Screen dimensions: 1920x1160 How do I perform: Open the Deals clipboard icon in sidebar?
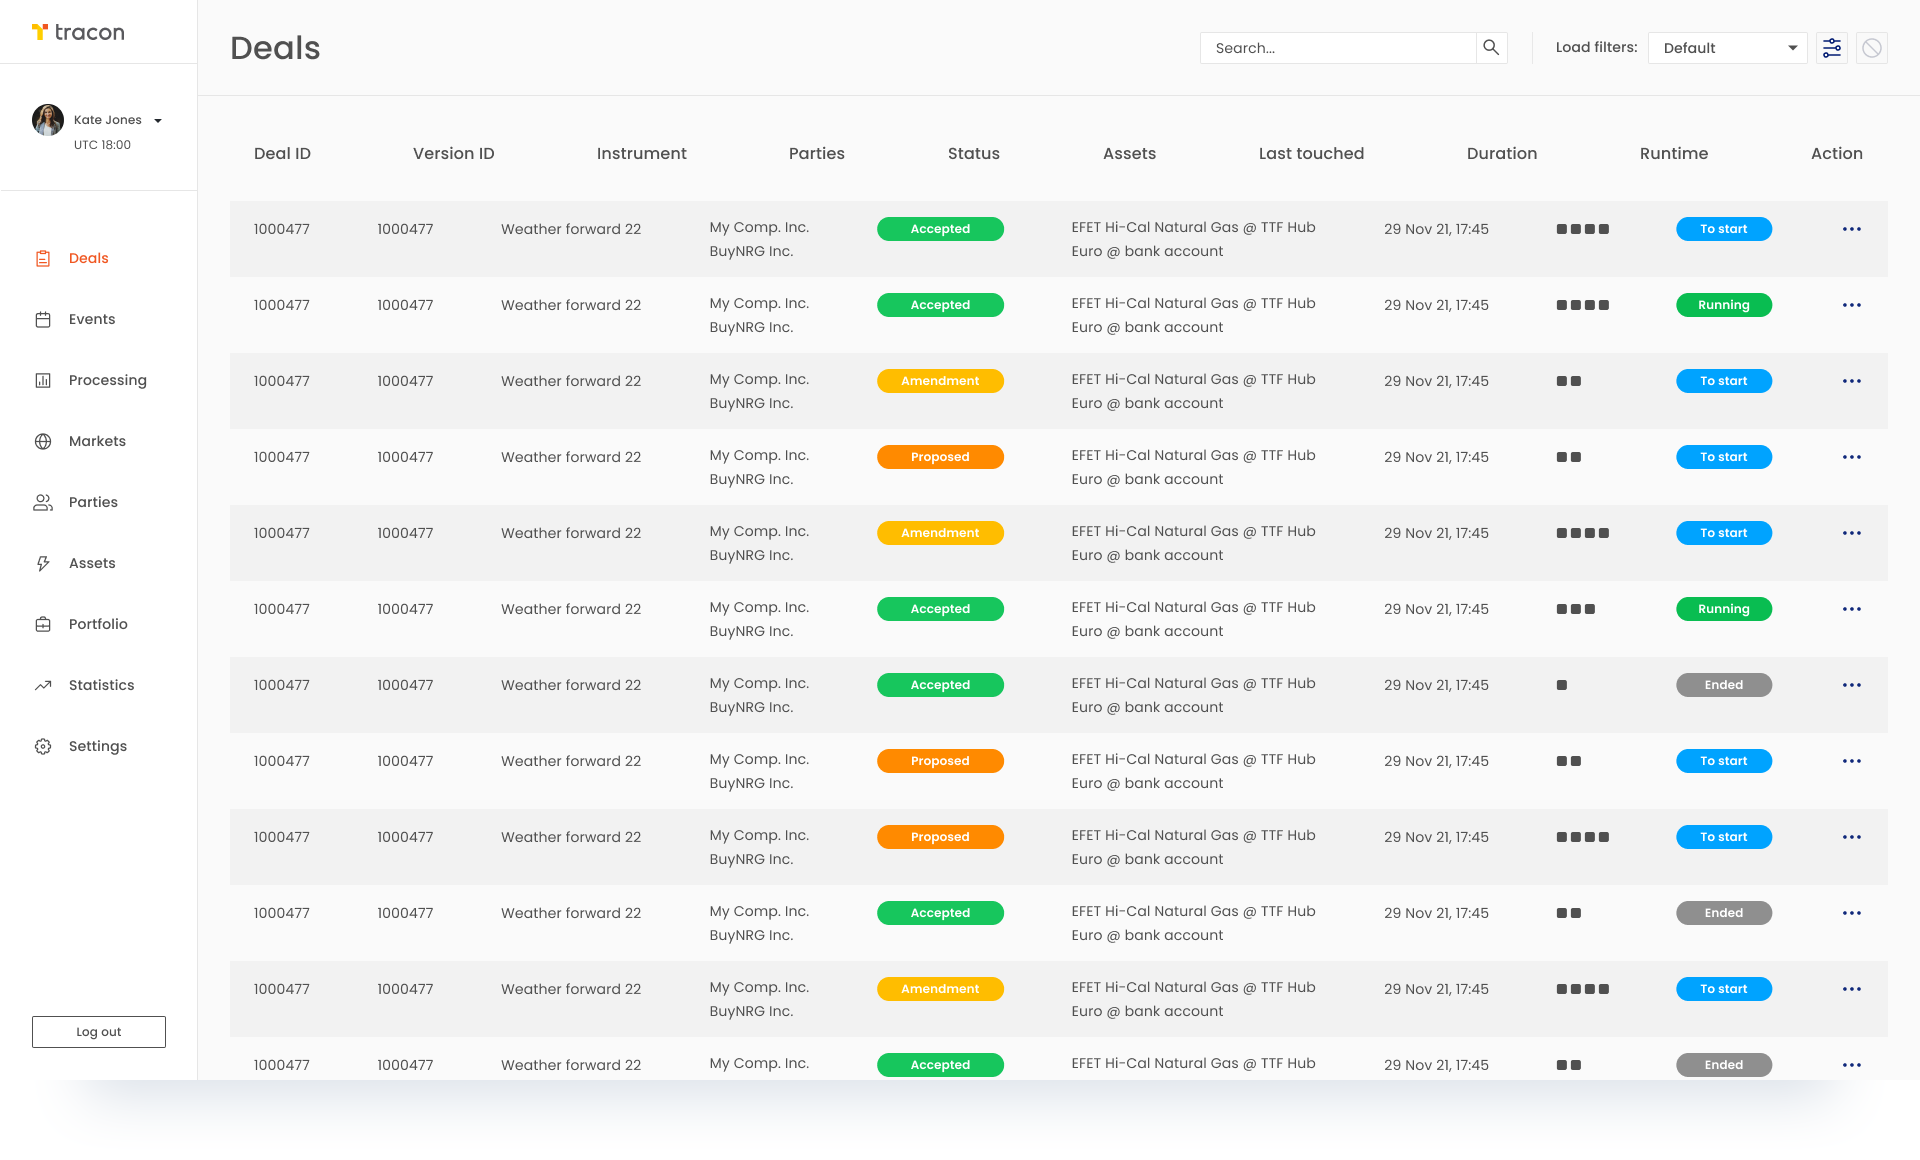tap(42, 258)
